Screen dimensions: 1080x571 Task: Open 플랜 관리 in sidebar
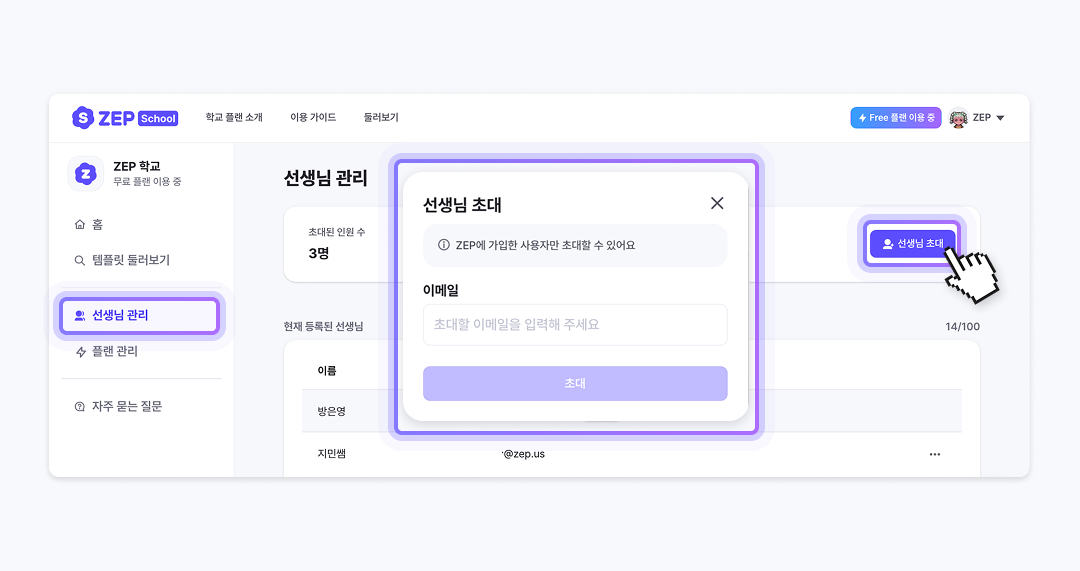[114, 351]
